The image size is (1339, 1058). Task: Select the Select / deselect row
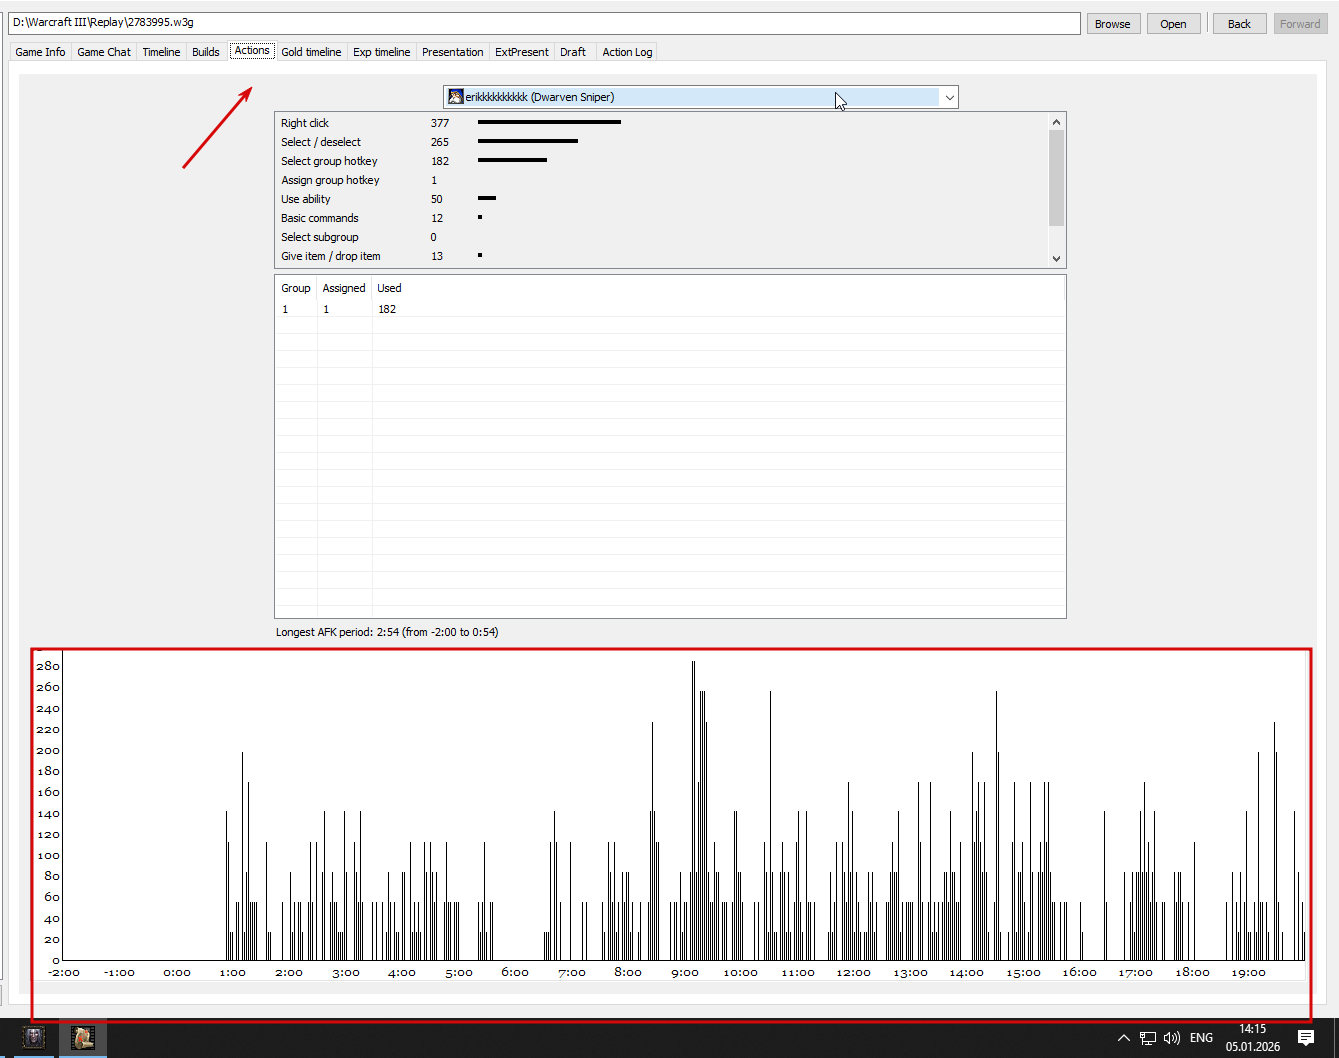[661, 142]
